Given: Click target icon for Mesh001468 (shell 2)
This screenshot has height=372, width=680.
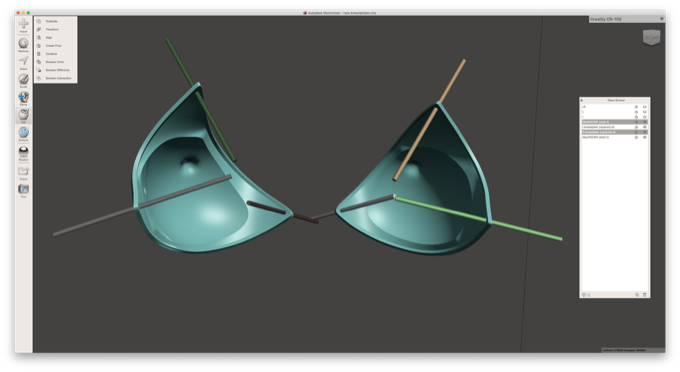Looking at the screenshot, I should (636, 137).
